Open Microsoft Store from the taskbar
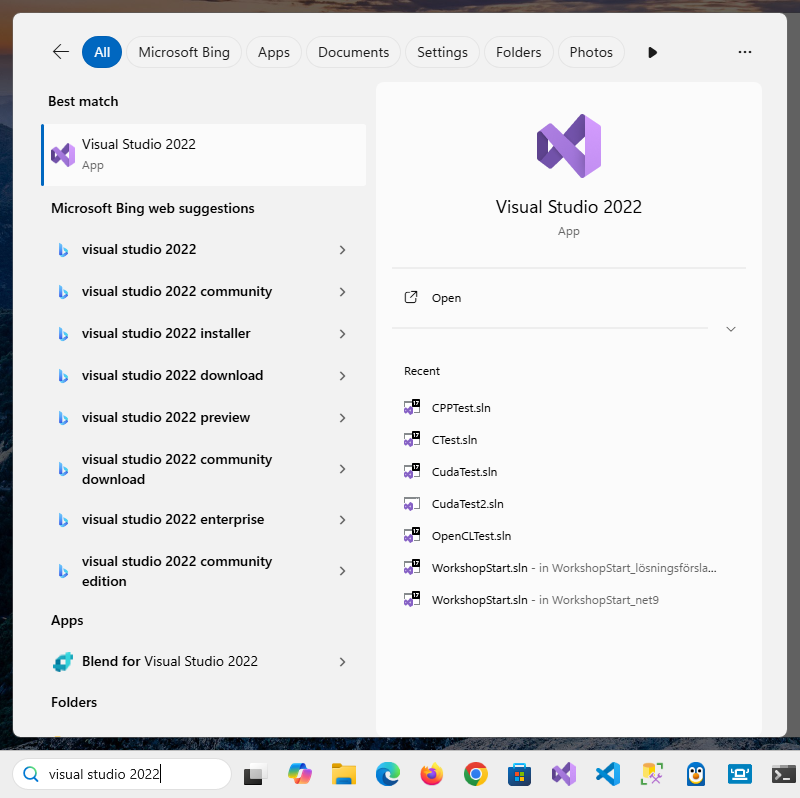 [x=519, y=775]
